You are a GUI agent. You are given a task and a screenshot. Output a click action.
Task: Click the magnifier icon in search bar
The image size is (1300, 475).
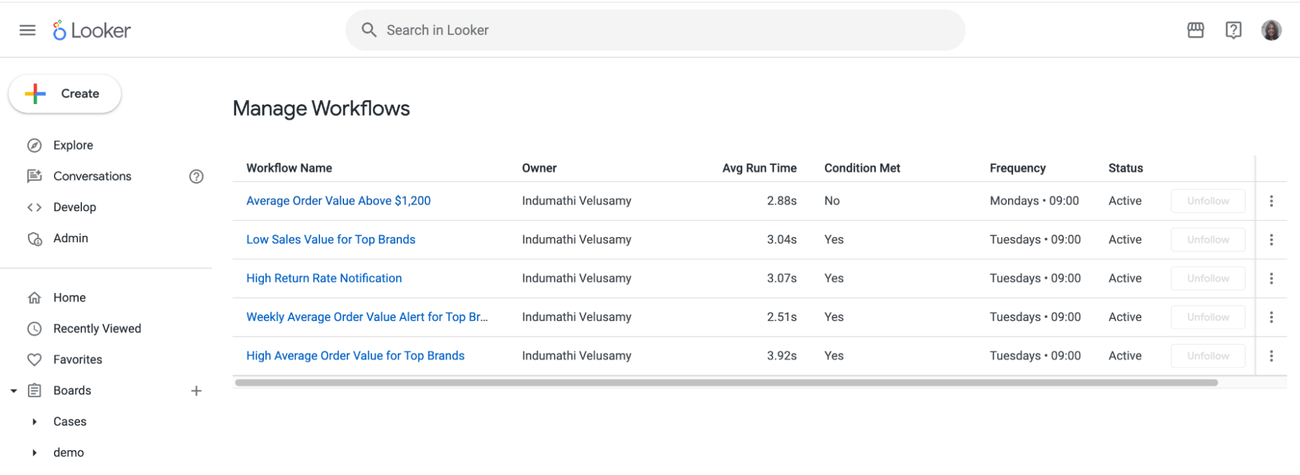pos(369,30)
